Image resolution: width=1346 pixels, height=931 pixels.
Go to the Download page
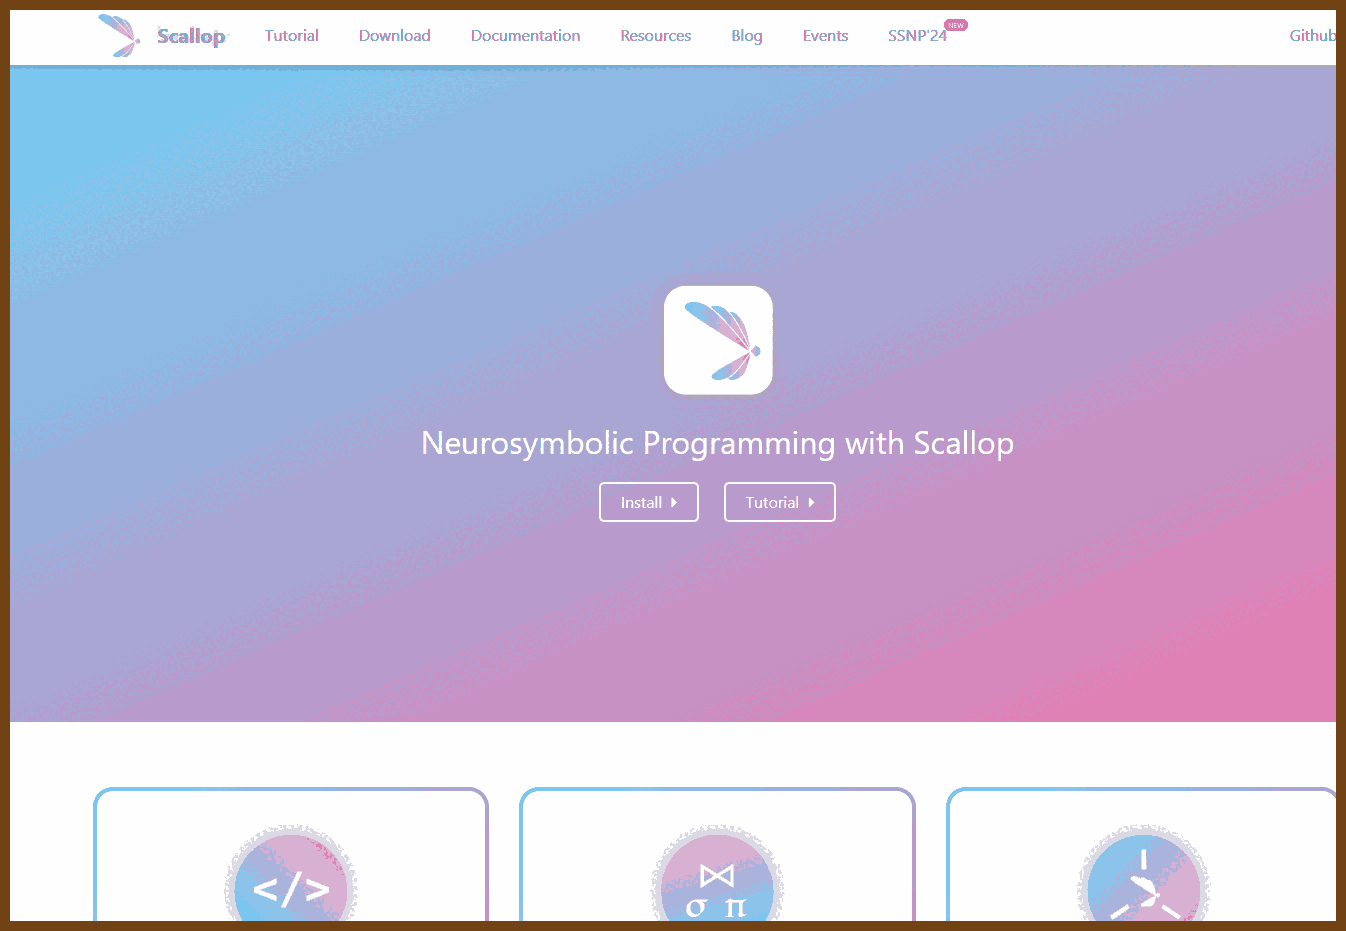coord(394,36)
